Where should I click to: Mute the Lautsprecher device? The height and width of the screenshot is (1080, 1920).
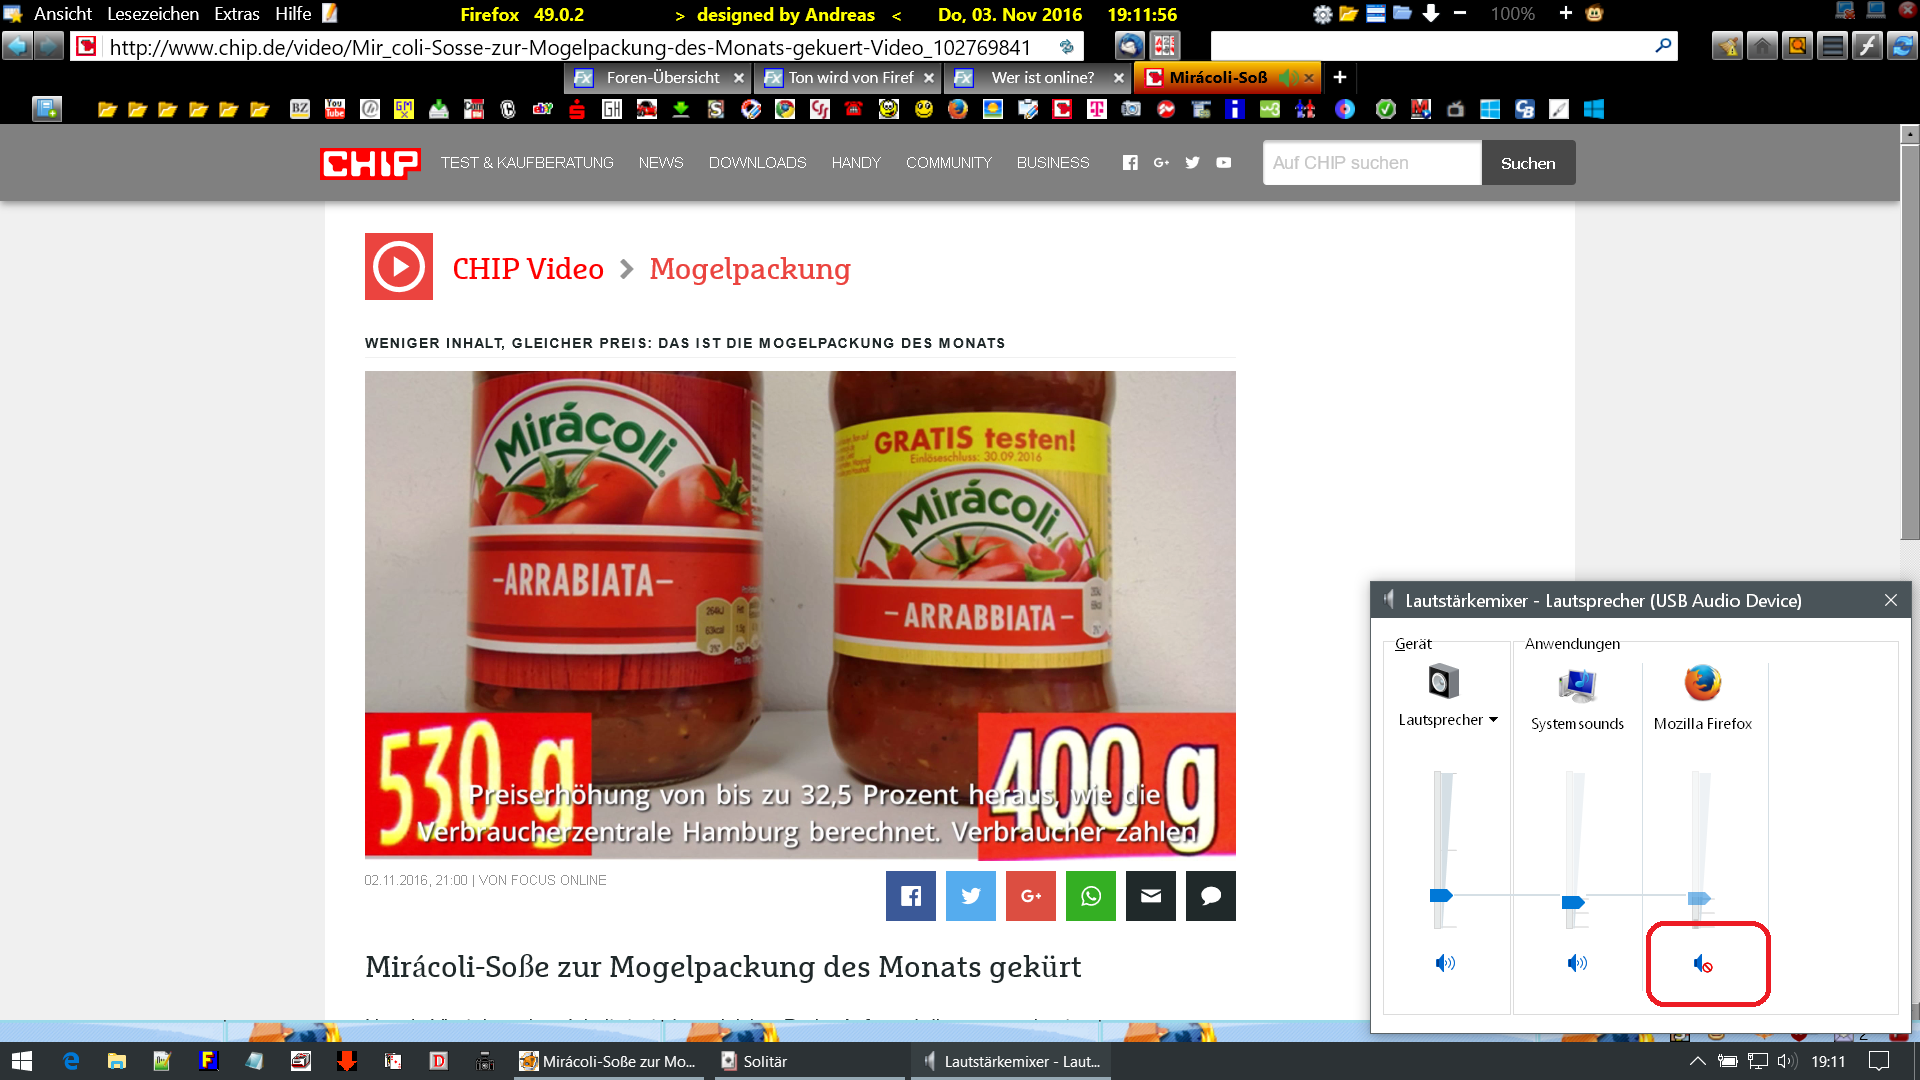click(1445, 963)
